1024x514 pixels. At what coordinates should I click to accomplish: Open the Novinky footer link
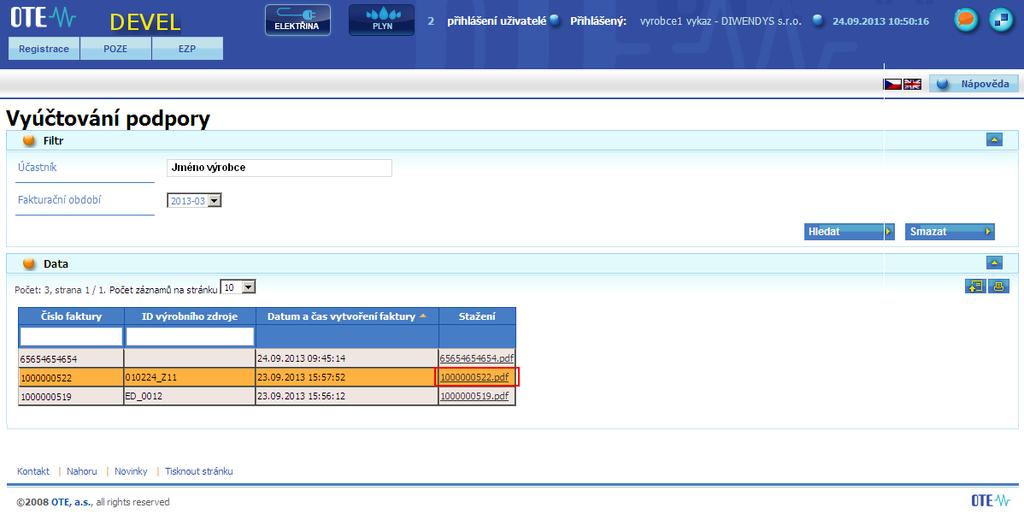coord(131,471)
